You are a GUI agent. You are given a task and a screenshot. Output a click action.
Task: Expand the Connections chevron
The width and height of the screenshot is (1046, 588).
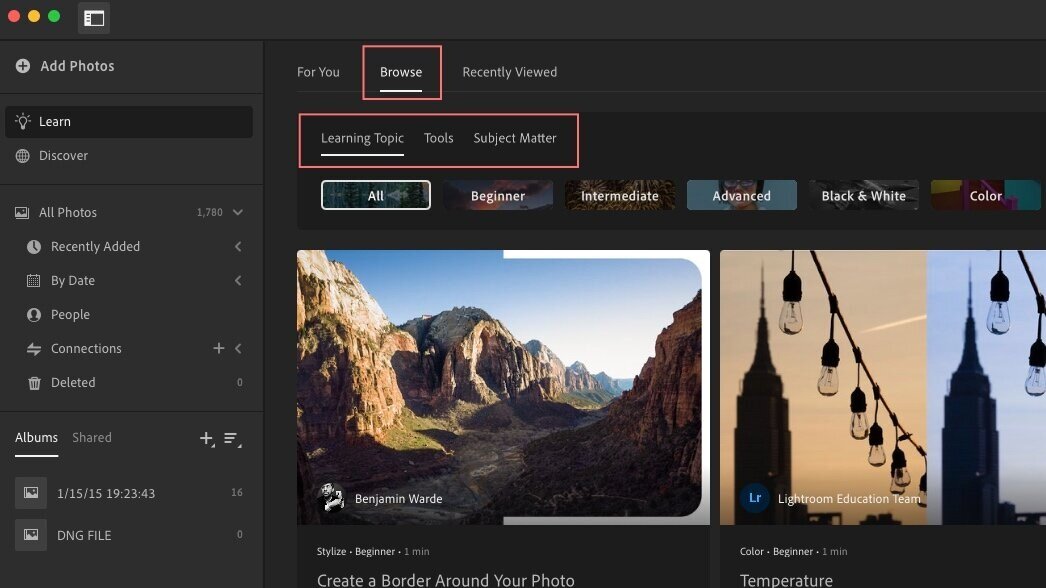(238, 348)
